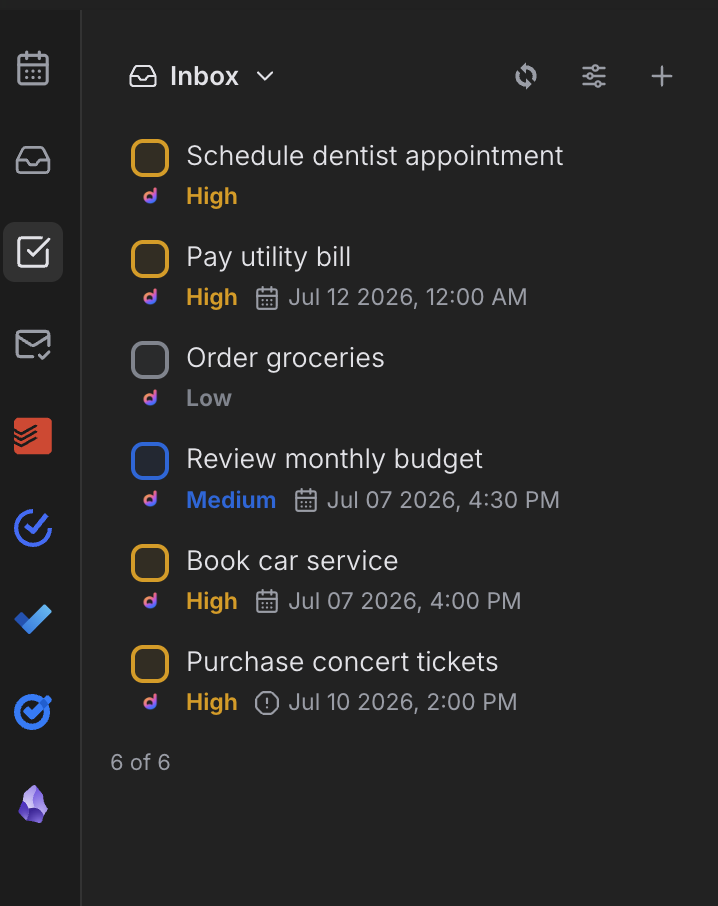Open the red Todoist integration icon
The width and height of the screenshot is (718, 906).
33,436
